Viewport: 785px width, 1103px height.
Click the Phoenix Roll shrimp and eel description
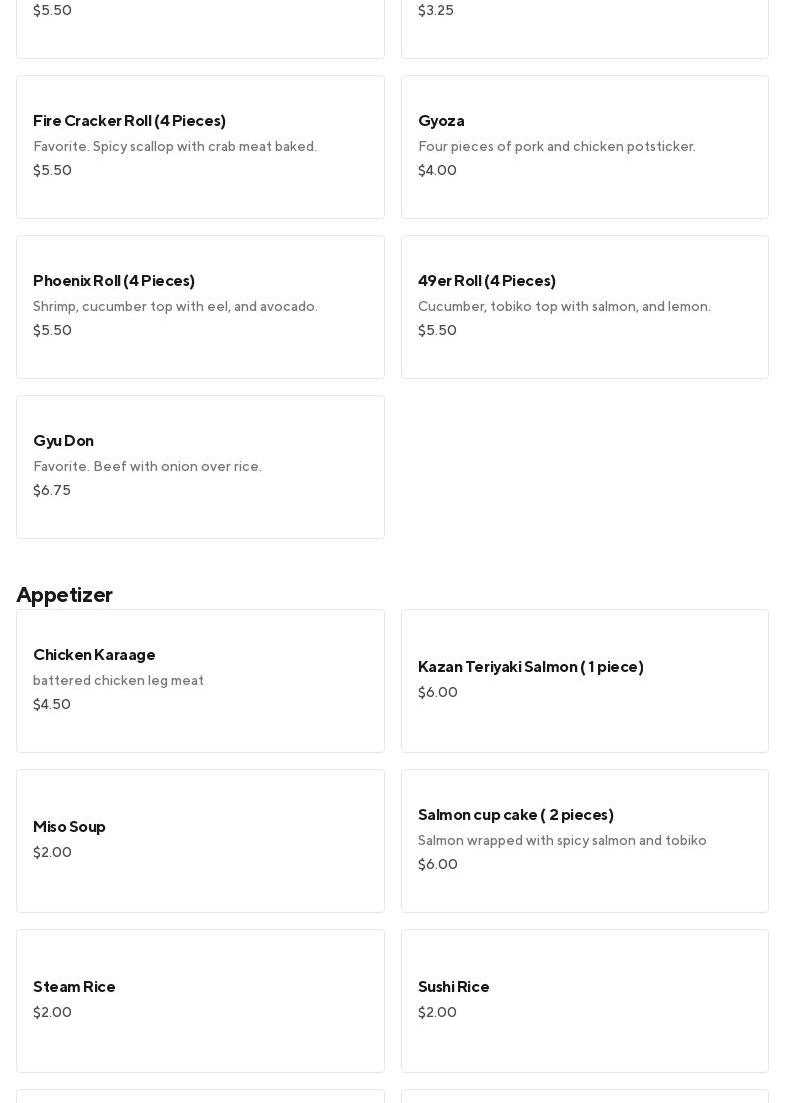tap(175, 307)
